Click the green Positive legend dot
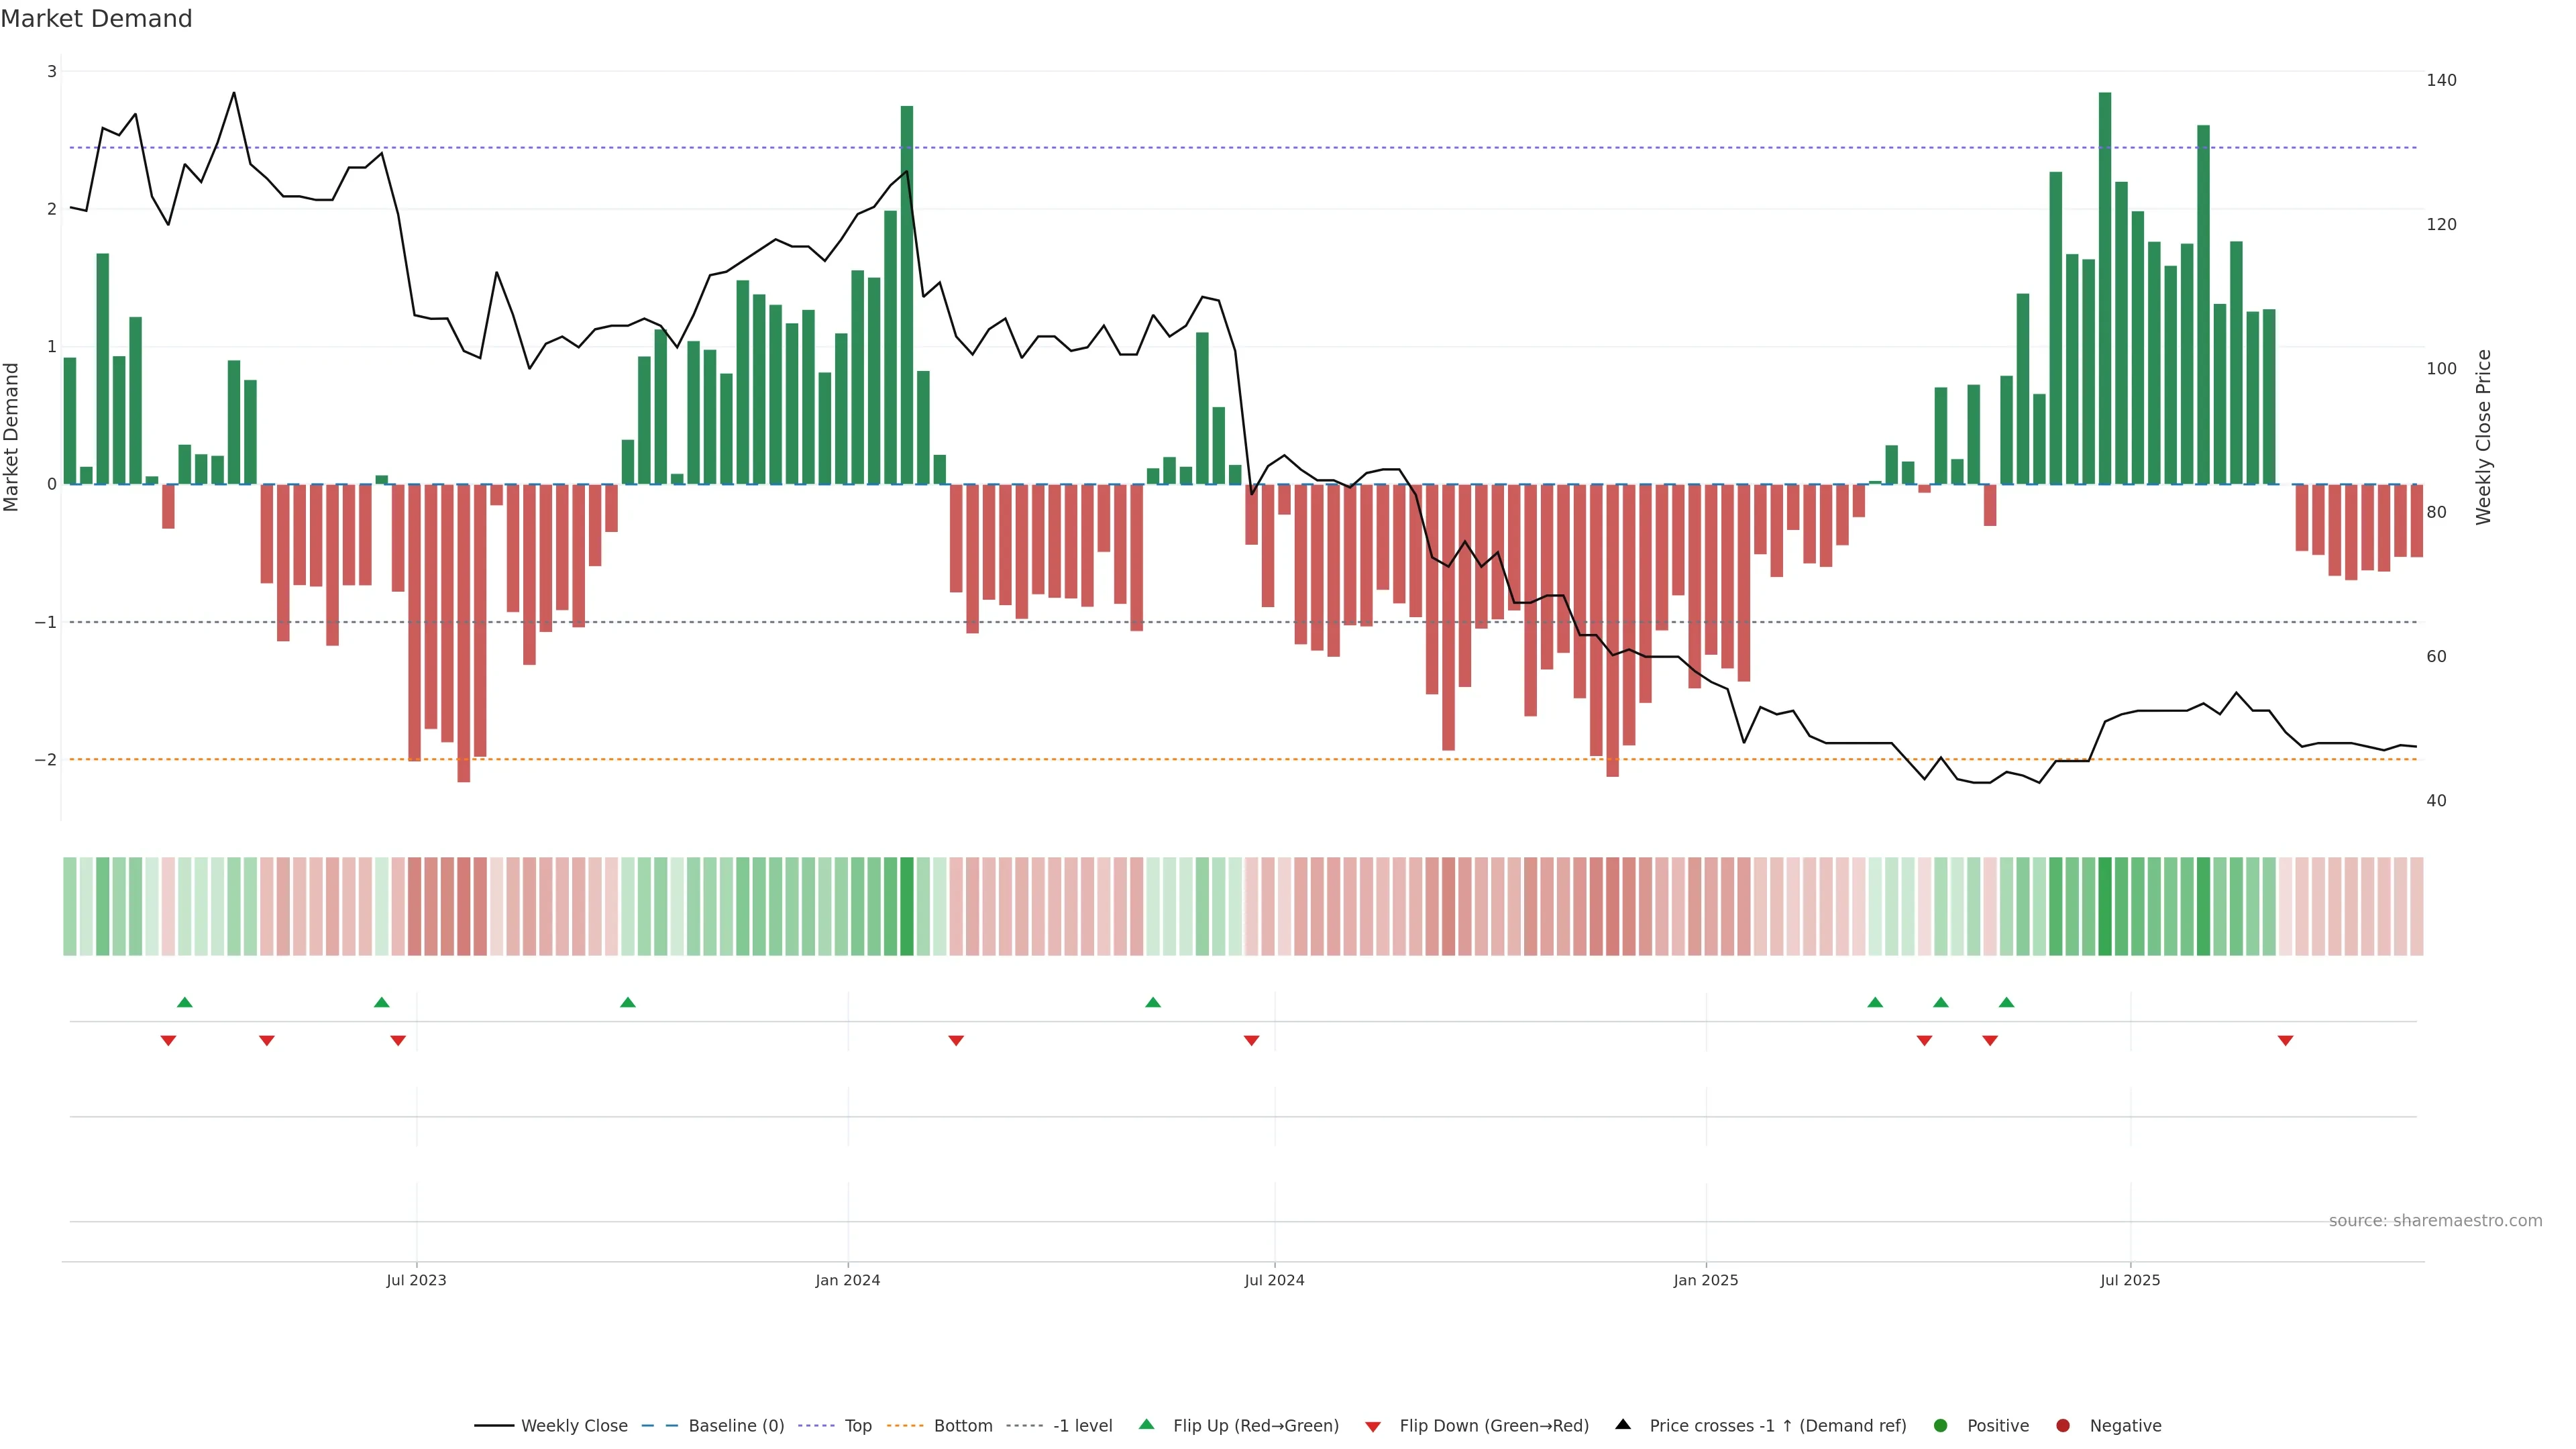 (1941, 1426)
